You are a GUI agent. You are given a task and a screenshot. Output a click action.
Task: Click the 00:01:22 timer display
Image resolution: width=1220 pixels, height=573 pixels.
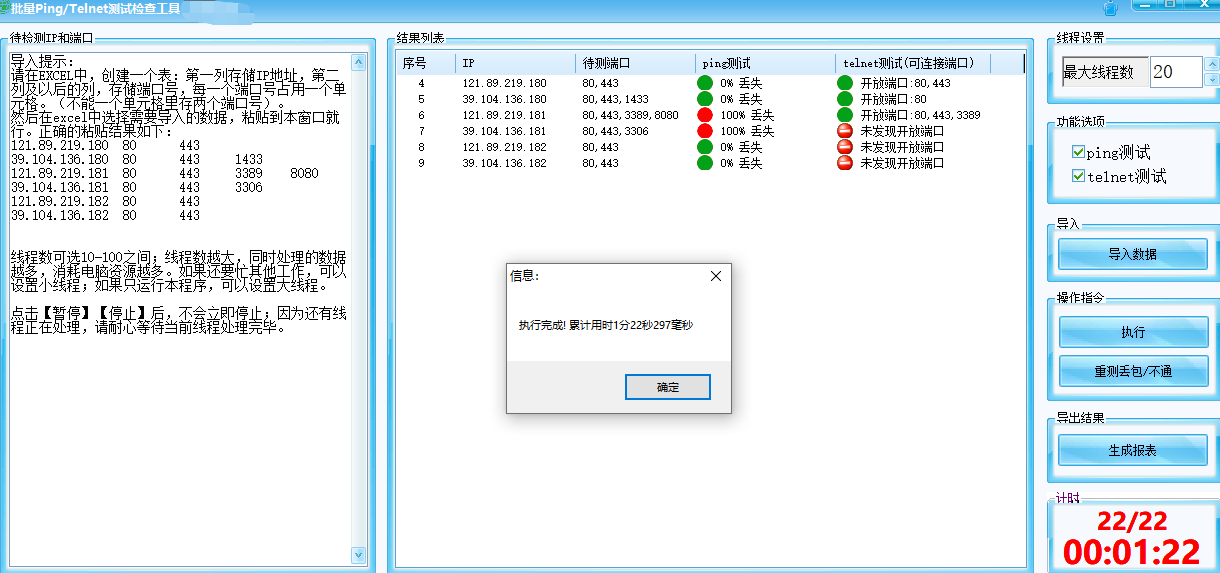point(1131,553)
